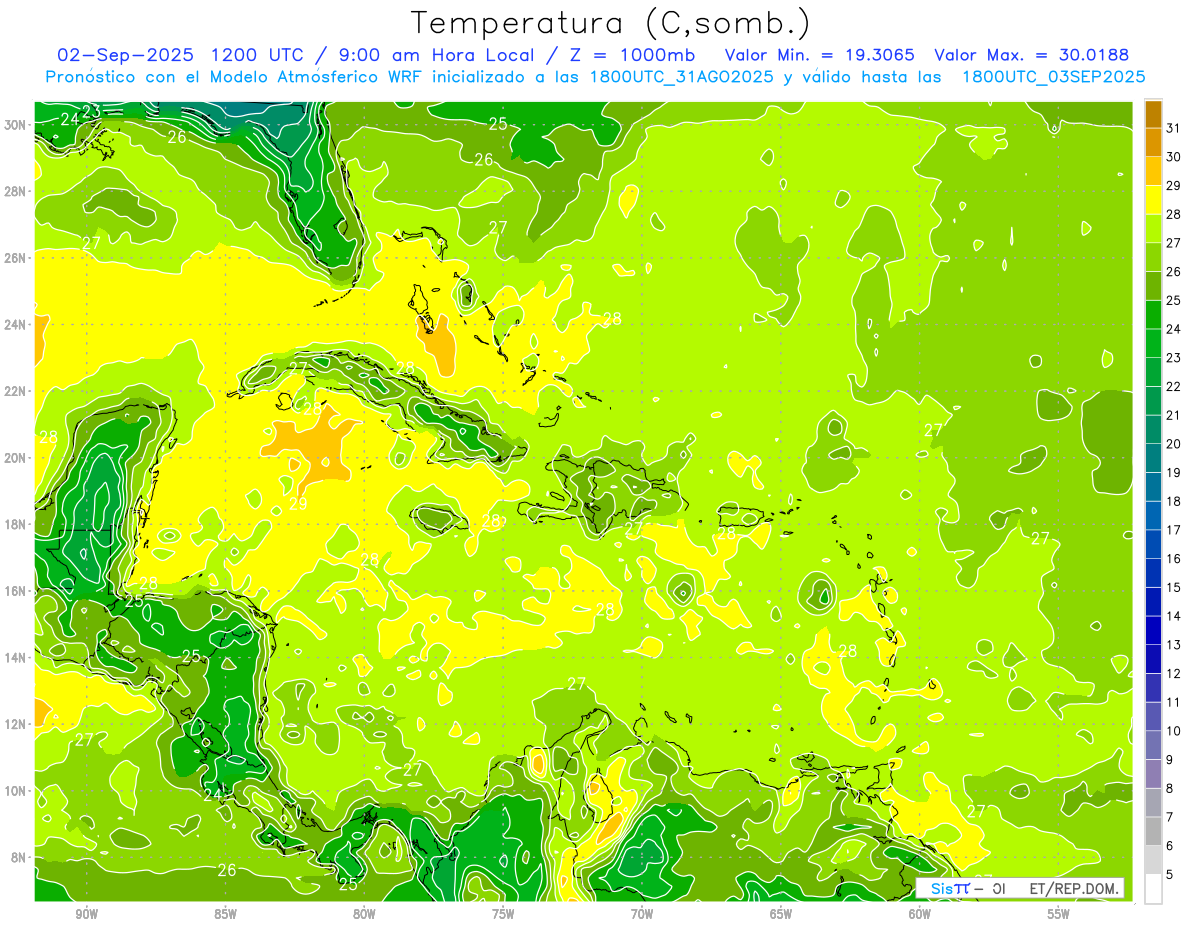This screenshot has height=927, width=1200.
Task: Click the "1800UTC_03SEP2025" valid-until time
Action: [1053, 77]
